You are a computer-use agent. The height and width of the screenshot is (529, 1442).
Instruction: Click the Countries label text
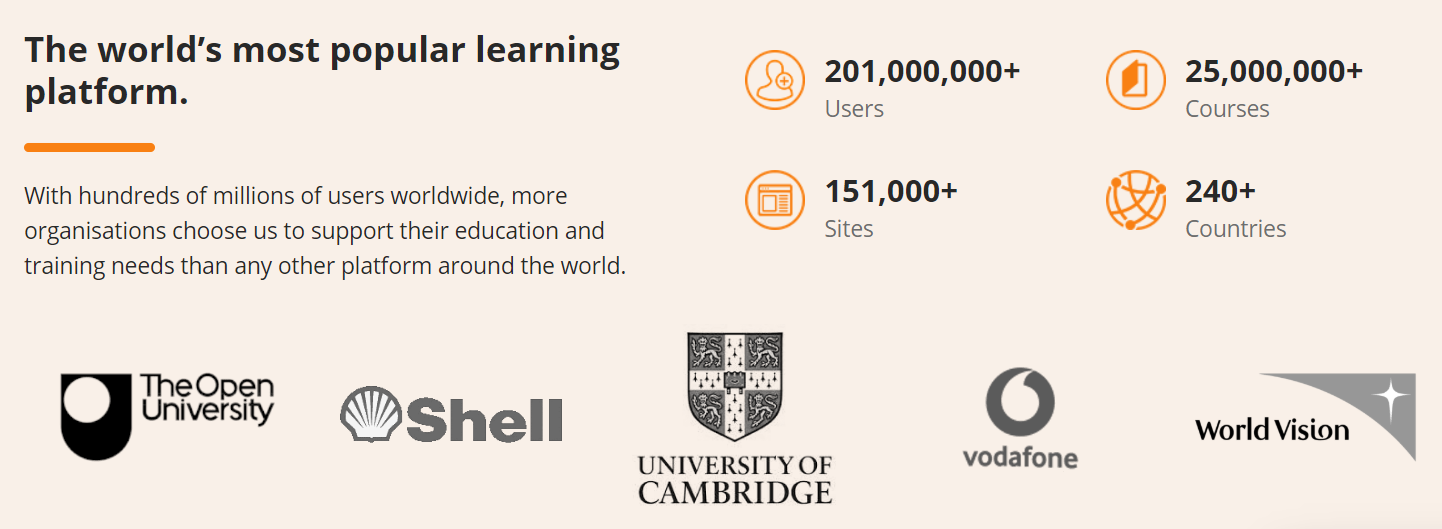1235,229
